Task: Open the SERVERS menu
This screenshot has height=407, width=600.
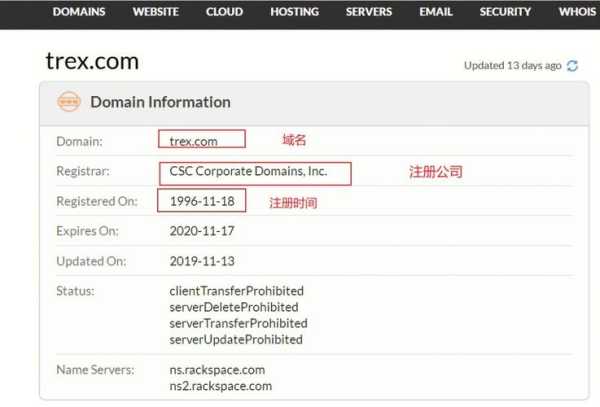Action: 369,12
